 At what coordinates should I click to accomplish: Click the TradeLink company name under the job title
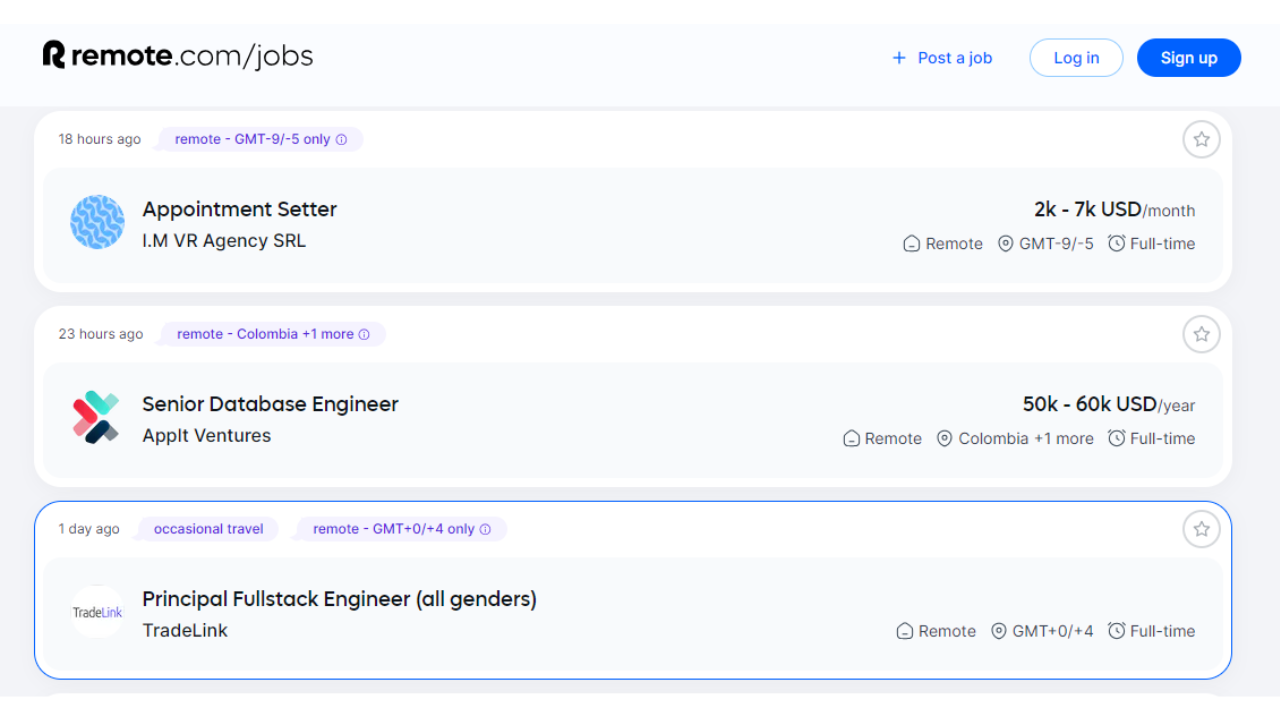pos(185,631)
